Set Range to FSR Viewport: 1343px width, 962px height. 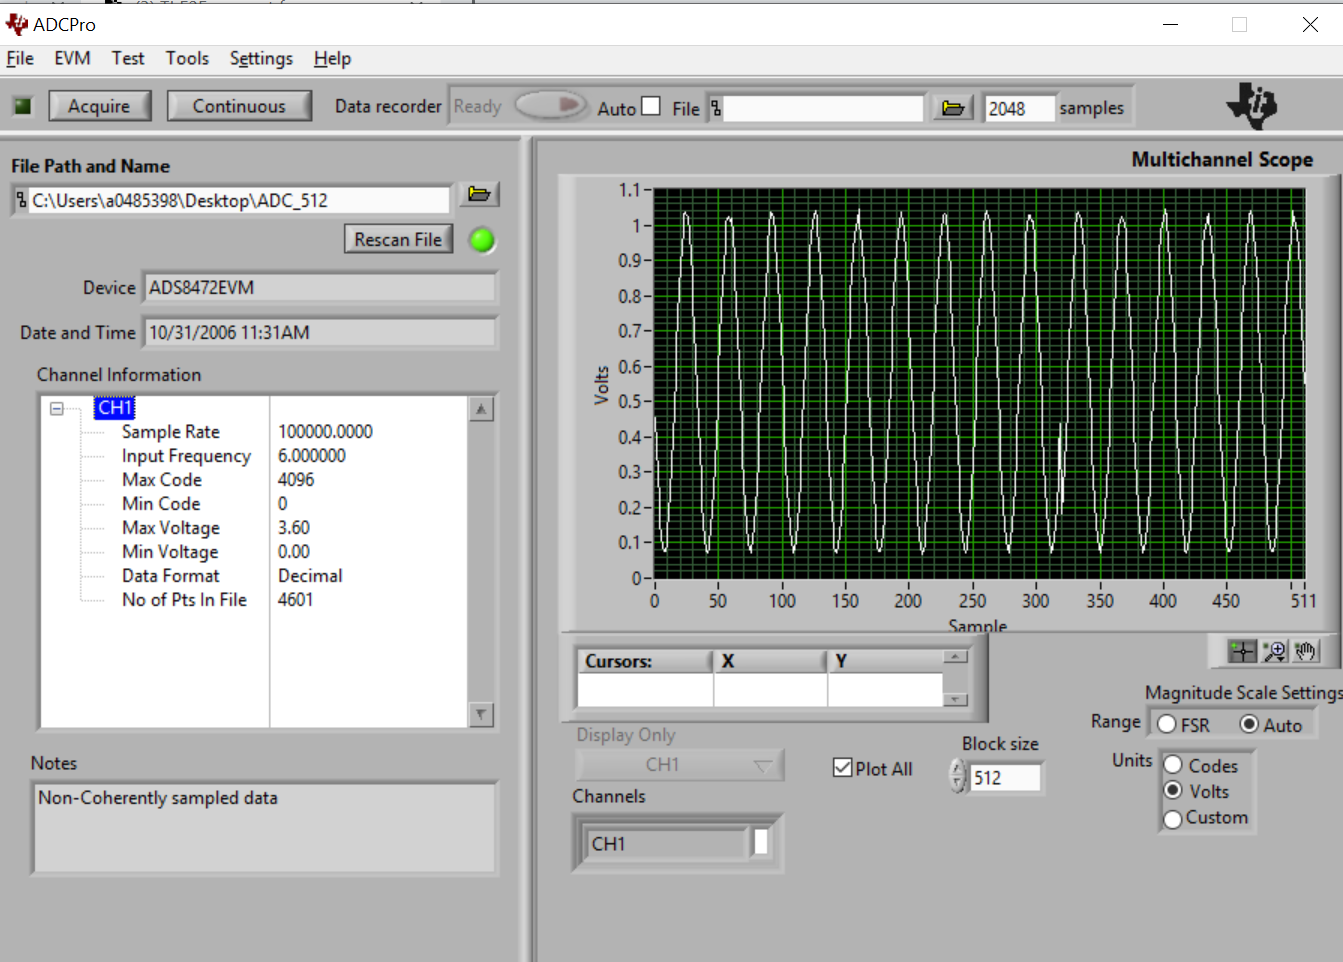(1167, 724)
